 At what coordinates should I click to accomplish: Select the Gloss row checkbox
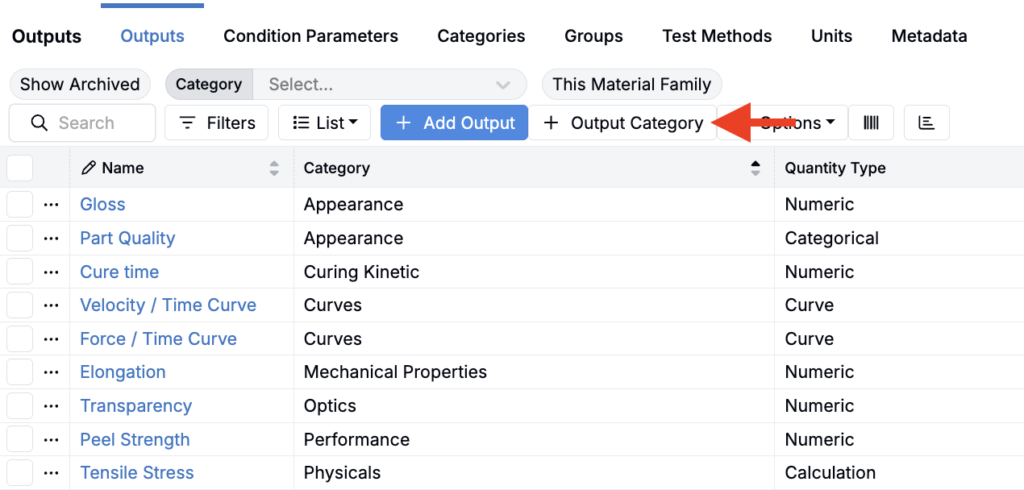click(20, 205)
